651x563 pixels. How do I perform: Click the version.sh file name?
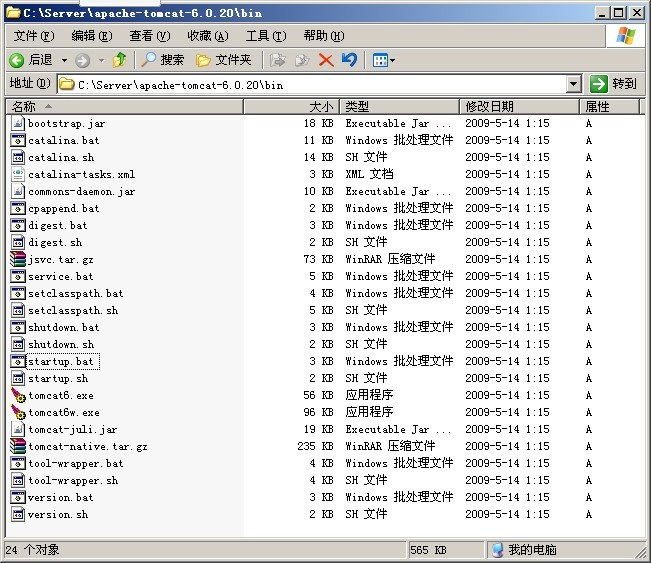coord(58,514)
